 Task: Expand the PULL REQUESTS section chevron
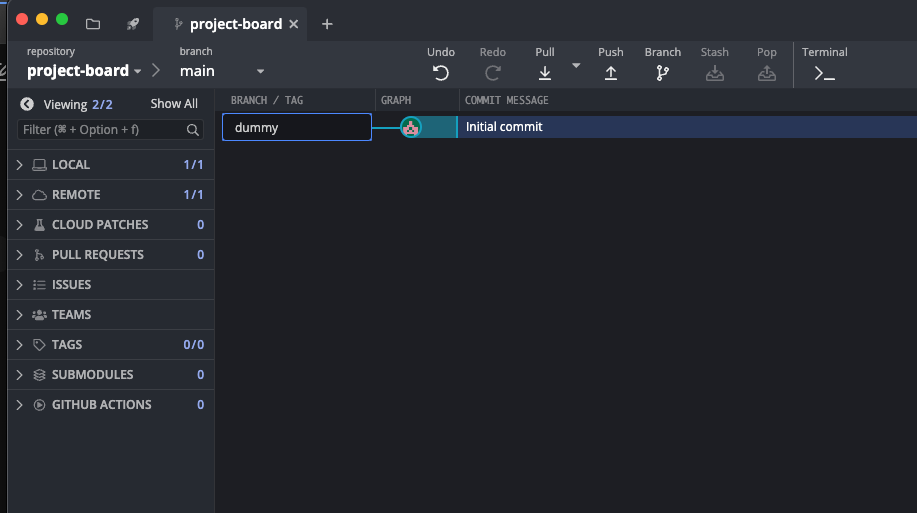[x=19, y=254]
